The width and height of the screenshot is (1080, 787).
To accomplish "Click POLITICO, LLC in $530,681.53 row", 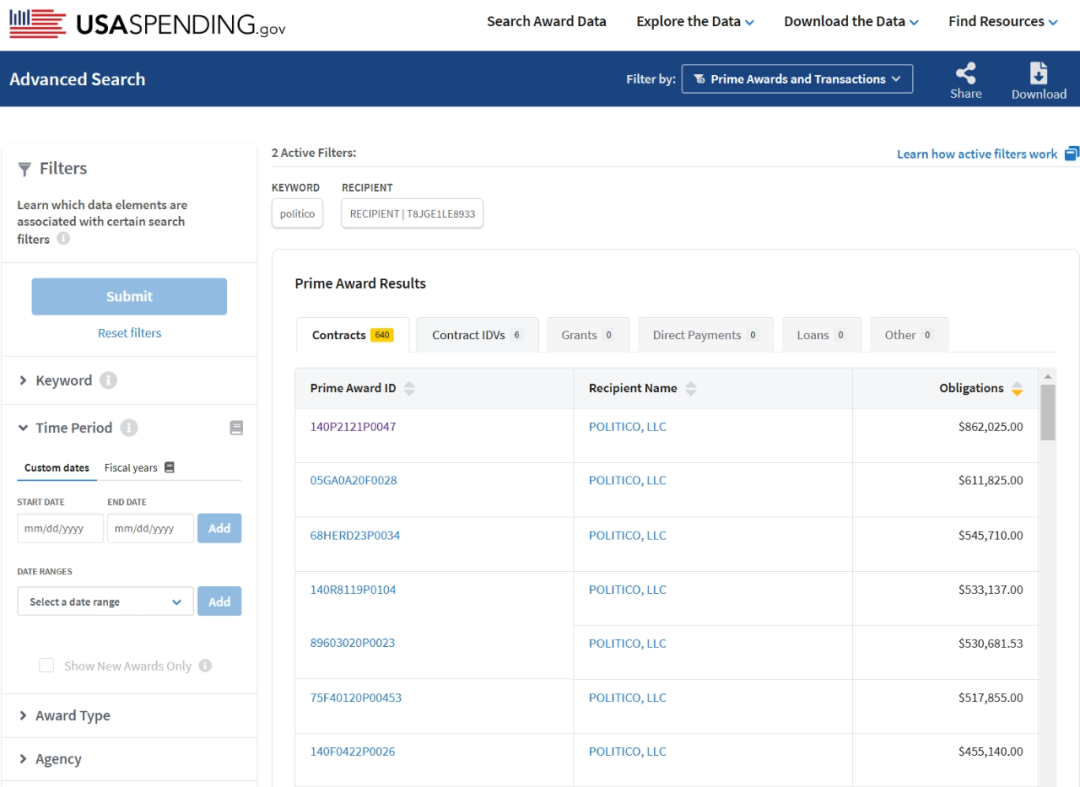I will (627, 643).
